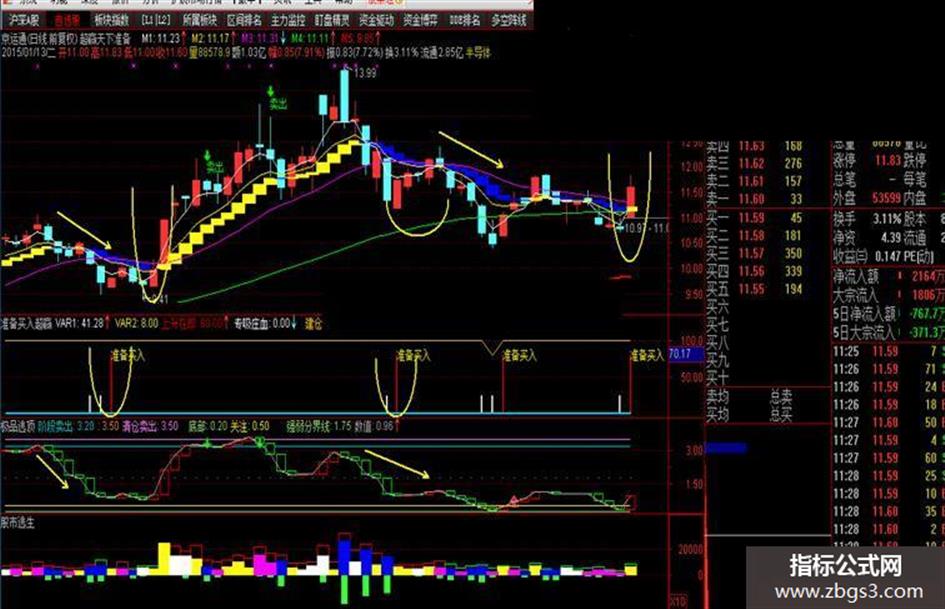This screenshot has height=609, width=945.
Task: Select the 13.99 high price label
Action: pos(365,73)
